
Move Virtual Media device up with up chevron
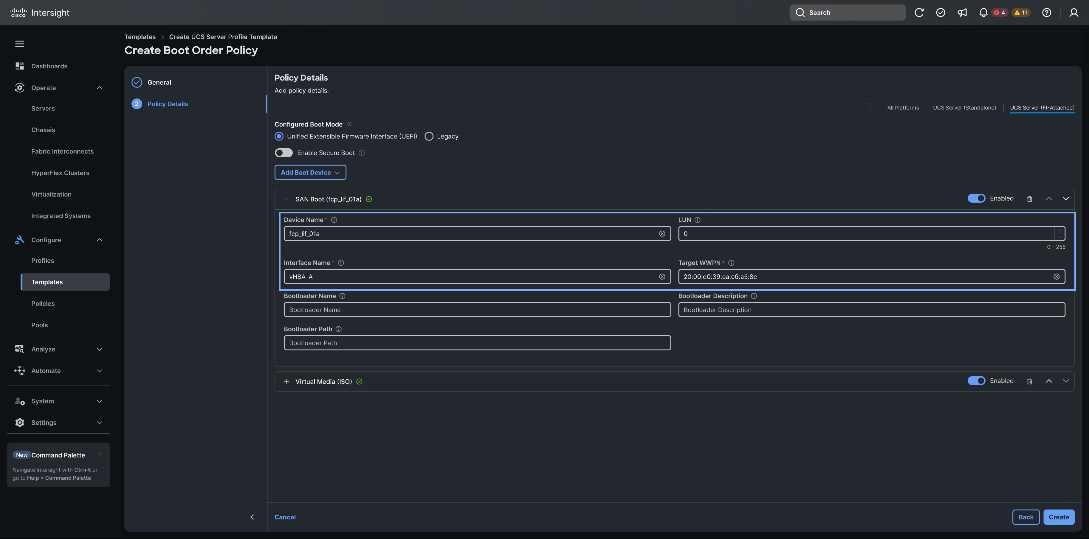point(1049,381)
